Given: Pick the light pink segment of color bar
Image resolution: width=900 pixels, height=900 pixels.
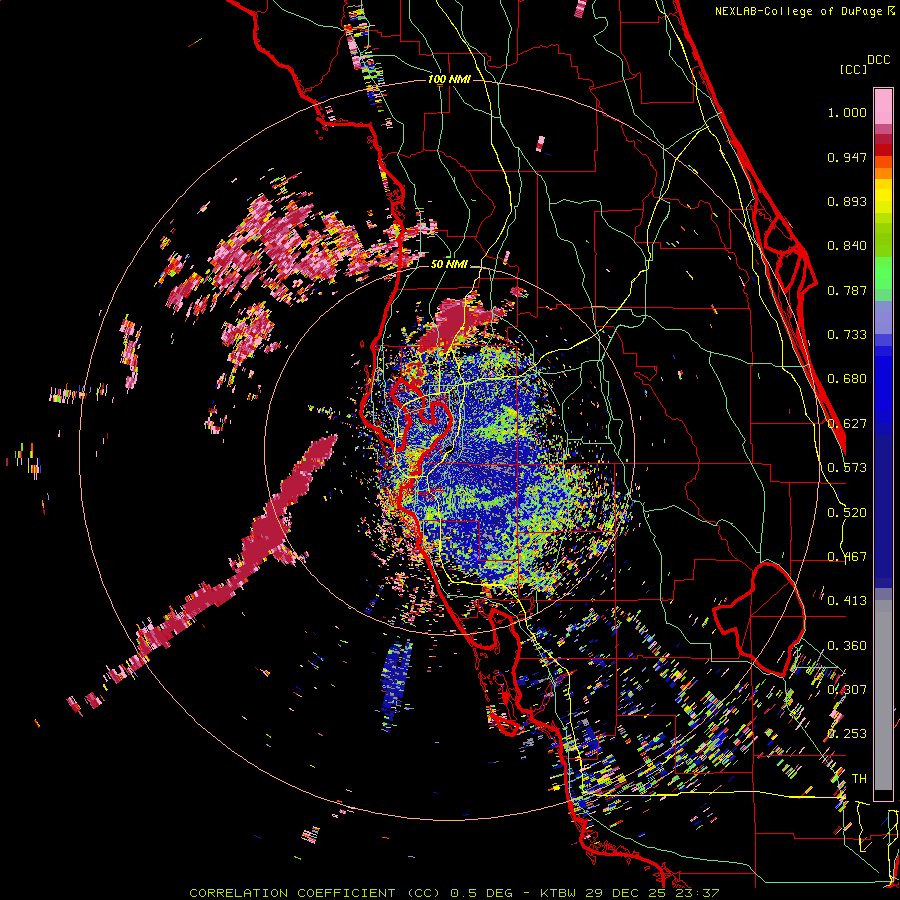Looking at the screenshot, I should coord(883,107).
